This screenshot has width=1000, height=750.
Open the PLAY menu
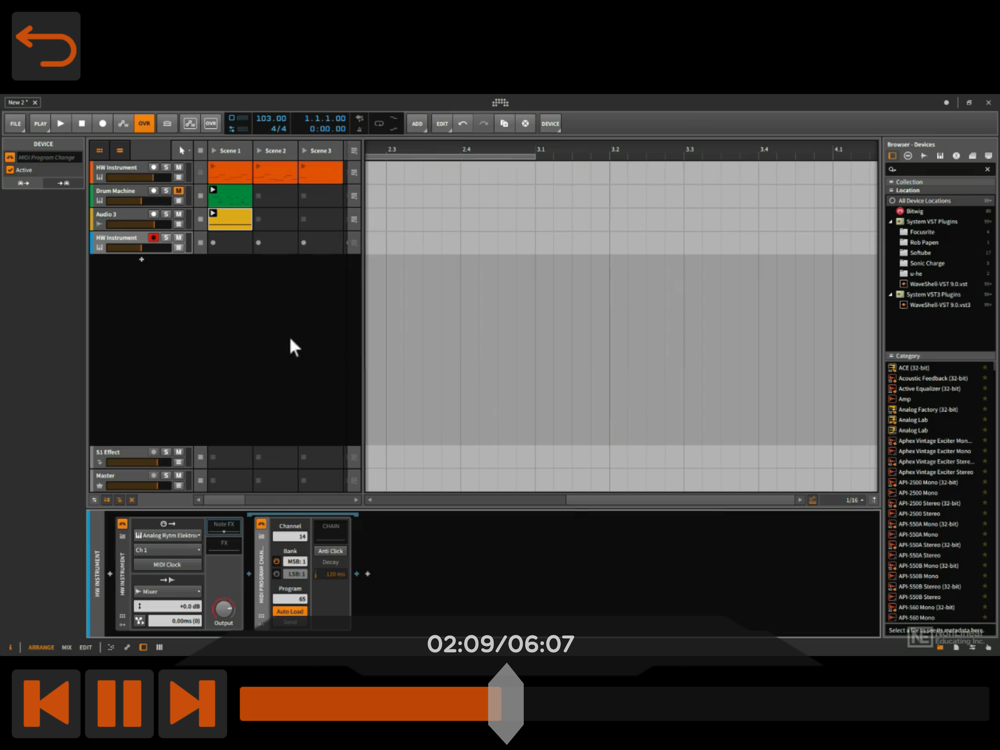(x=40, y=123)
